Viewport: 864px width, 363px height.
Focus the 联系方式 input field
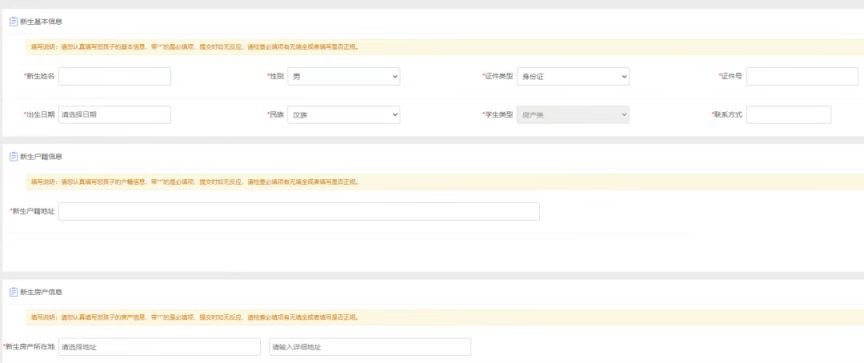789,115
